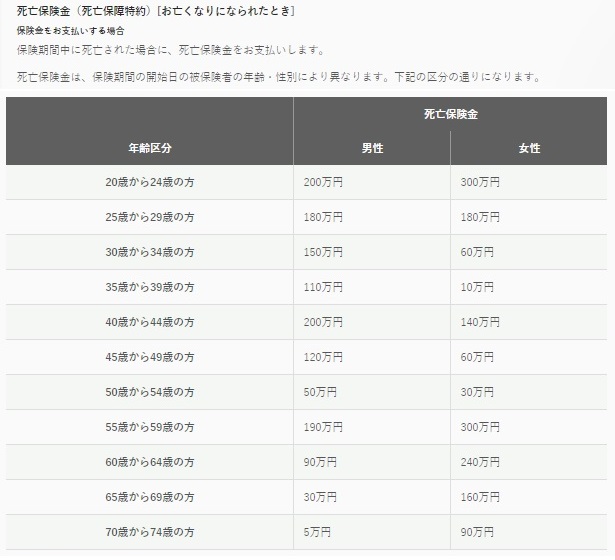Click female 30万円 in the 50歳から54歳 row
This screenshot has height=560, width=615.
[477, 392]
